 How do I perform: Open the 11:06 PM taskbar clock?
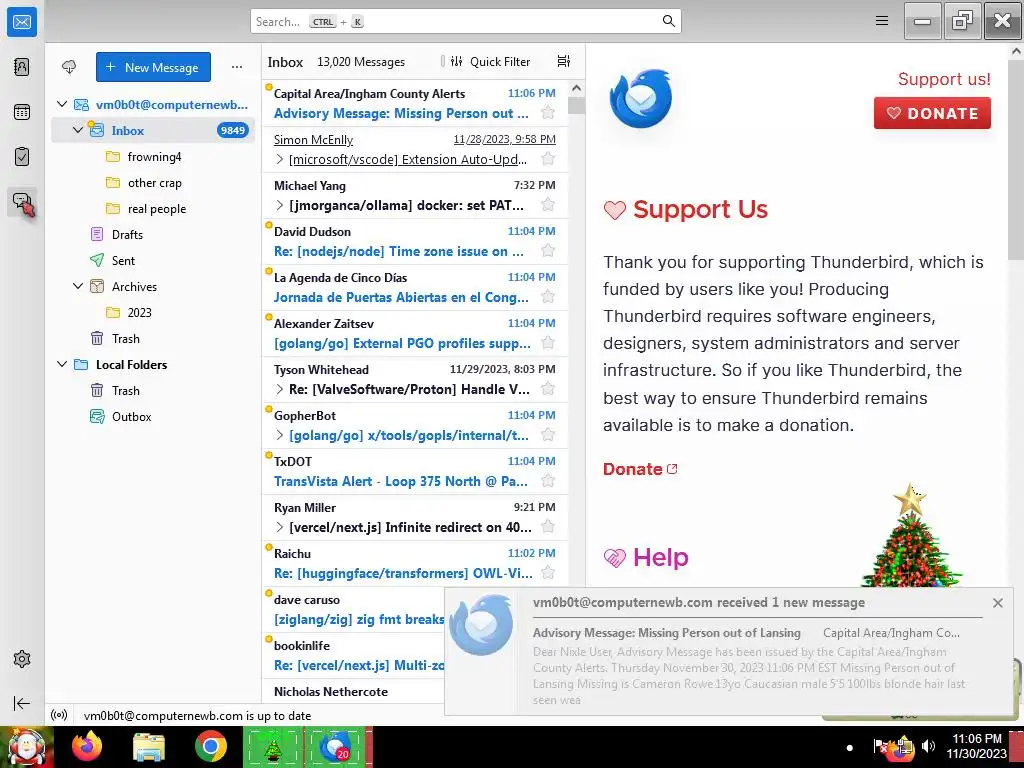977,746
